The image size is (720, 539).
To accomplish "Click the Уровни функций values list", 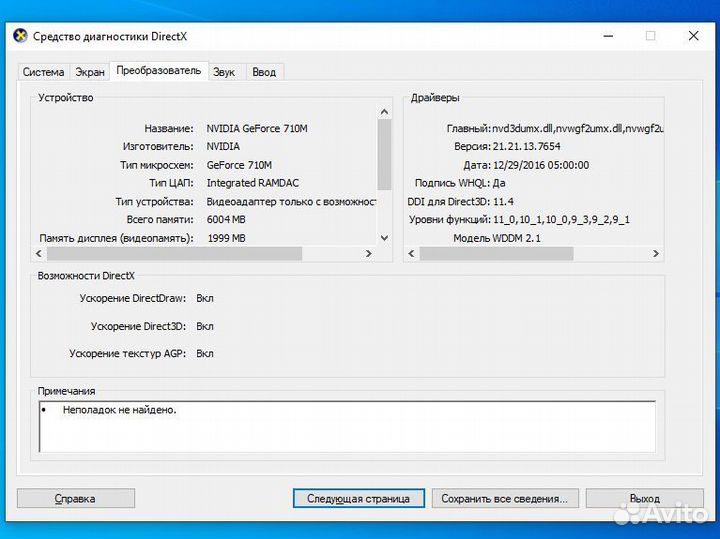I will (x=561, y=220).
